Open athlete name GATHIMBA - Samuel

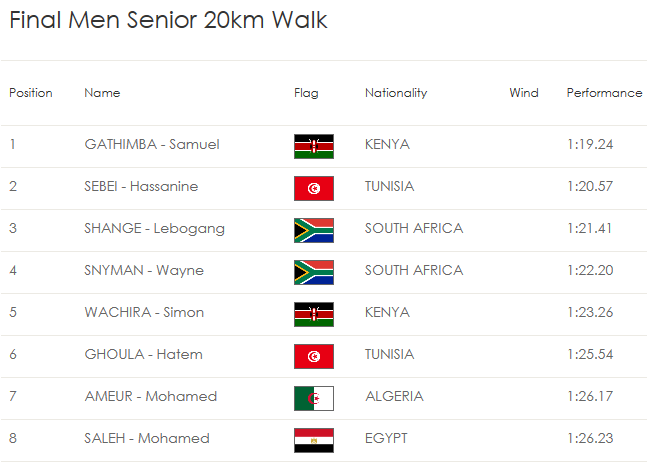tap(152, 144)
